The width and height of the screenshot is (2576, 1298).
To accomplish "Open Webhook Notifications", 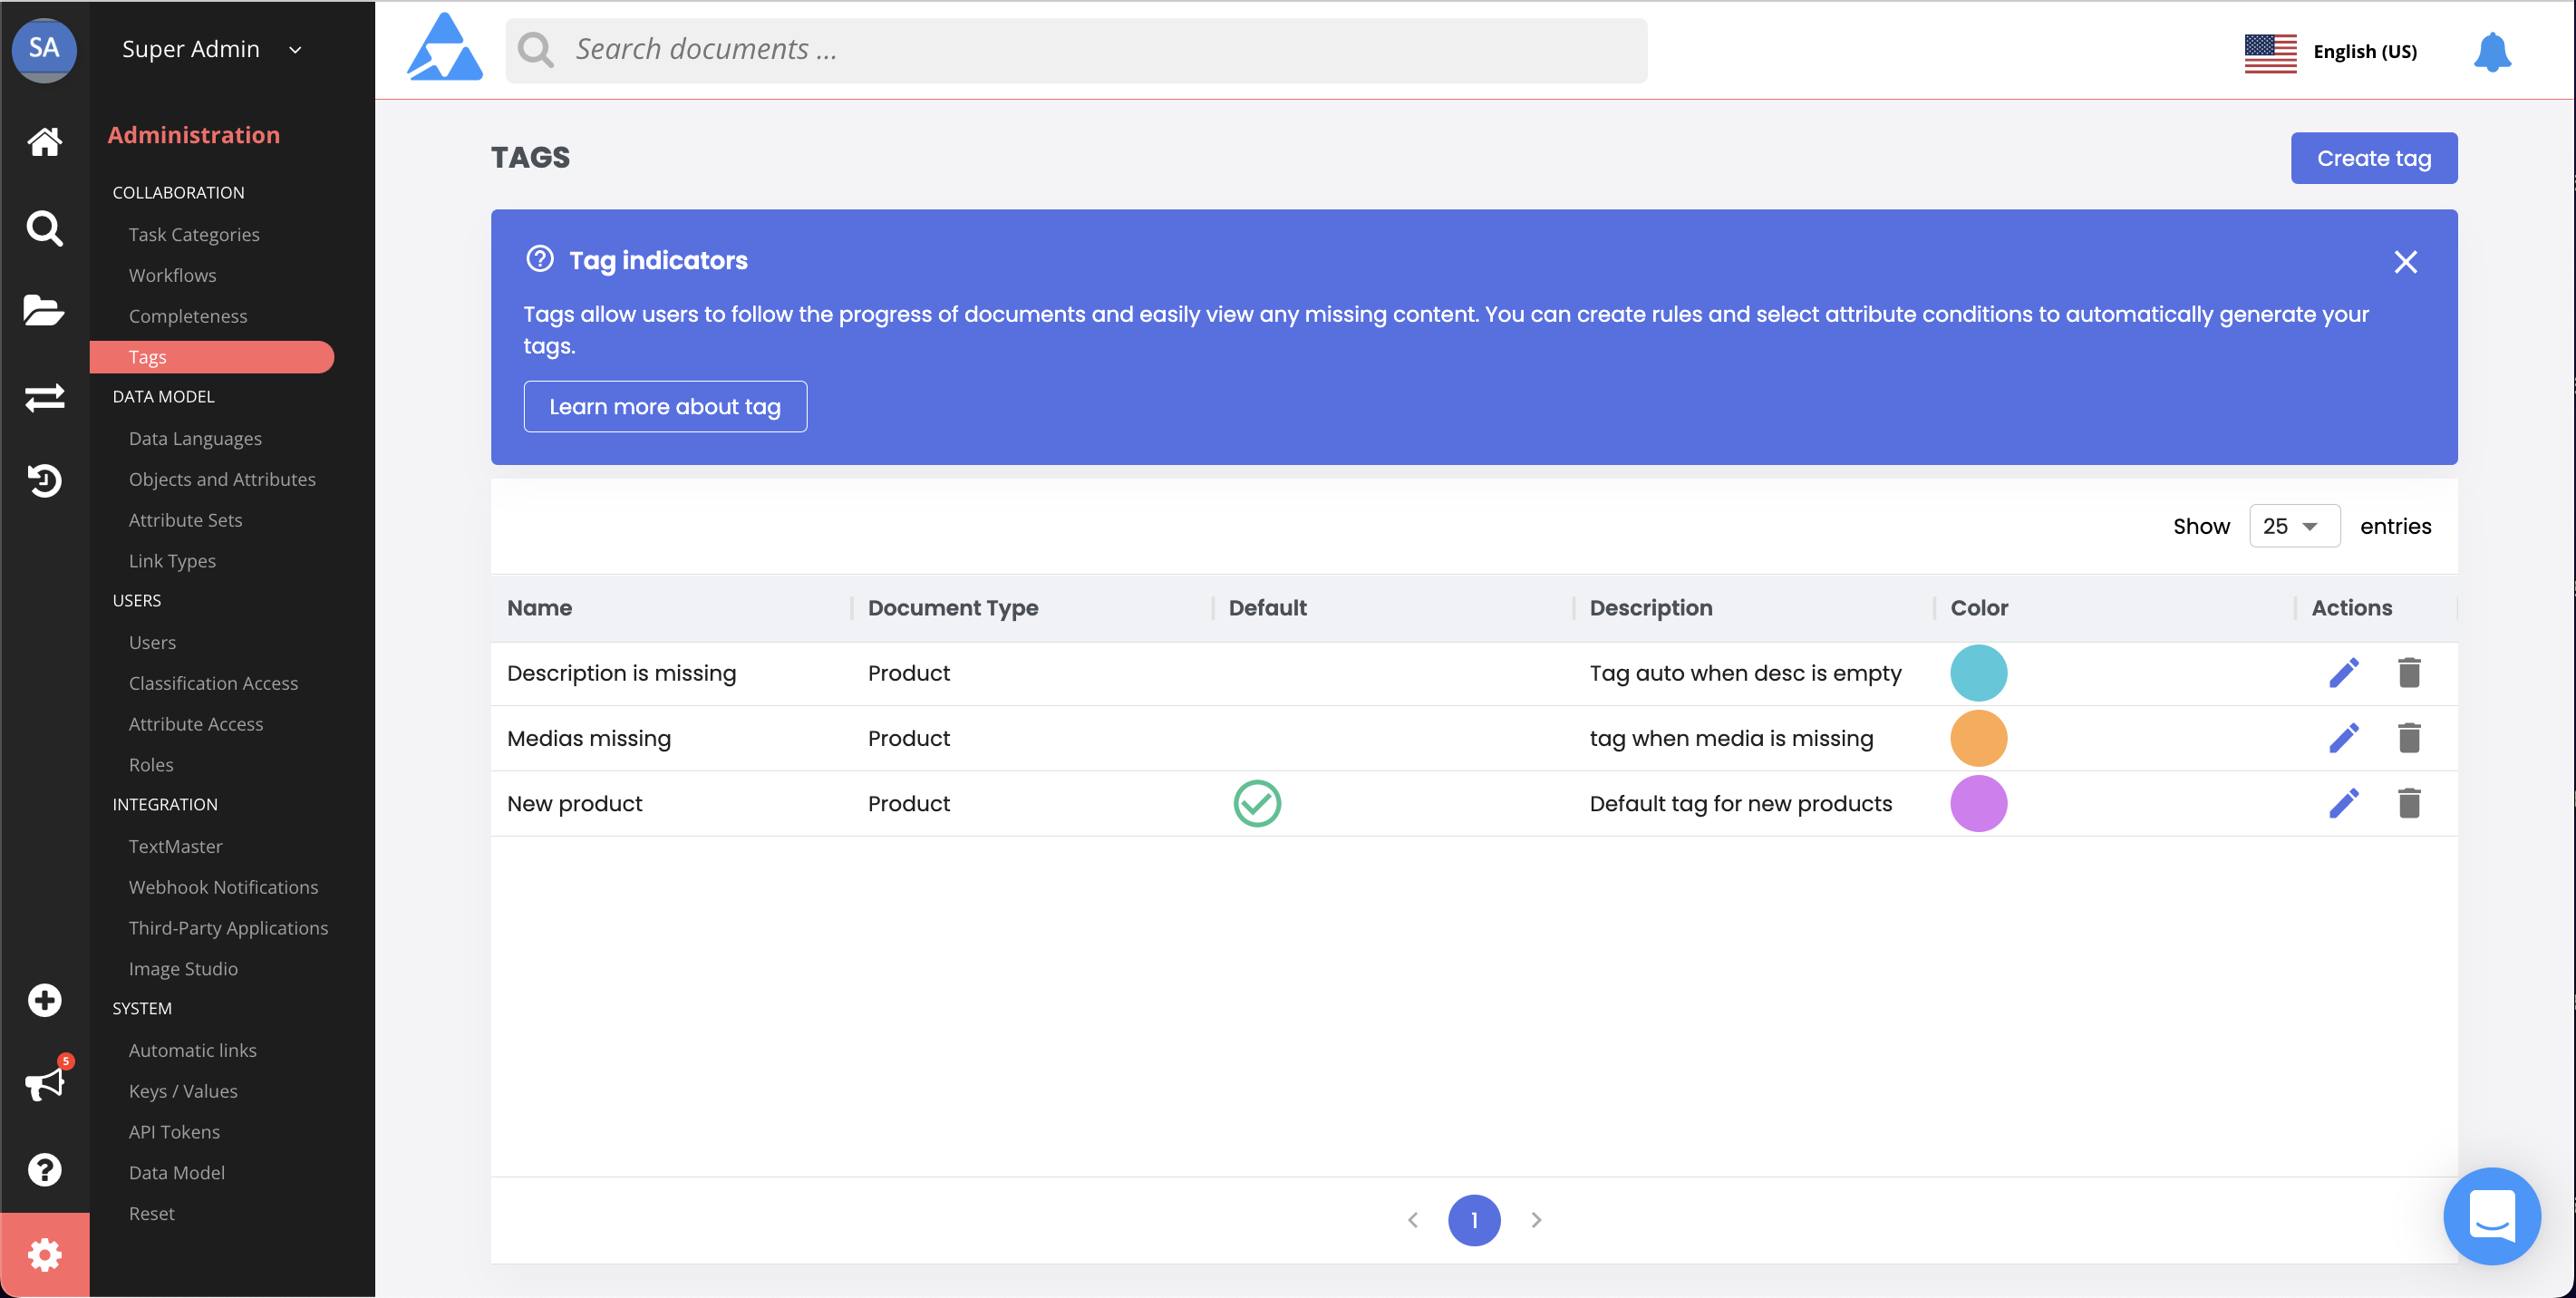I will click(x=223, y=887).
